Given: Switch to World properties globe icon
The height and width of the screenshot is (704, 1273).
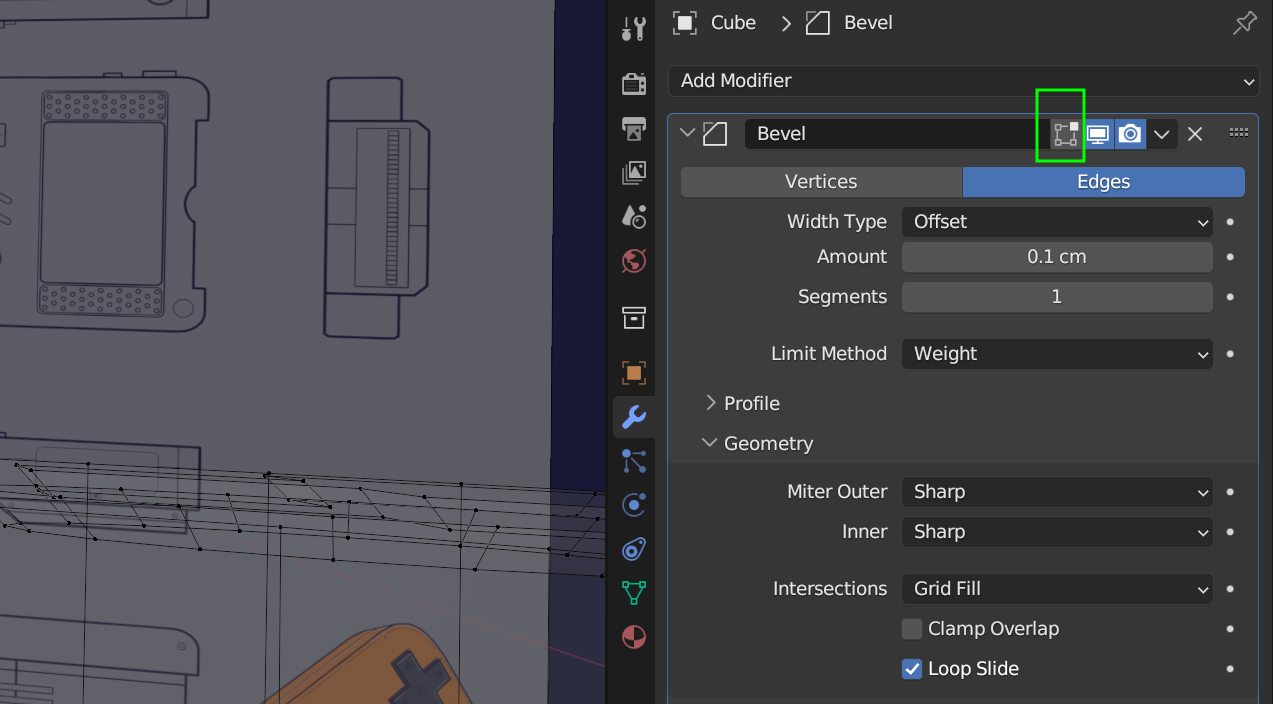Looking at the screenshot, I should tap(633, 261).
